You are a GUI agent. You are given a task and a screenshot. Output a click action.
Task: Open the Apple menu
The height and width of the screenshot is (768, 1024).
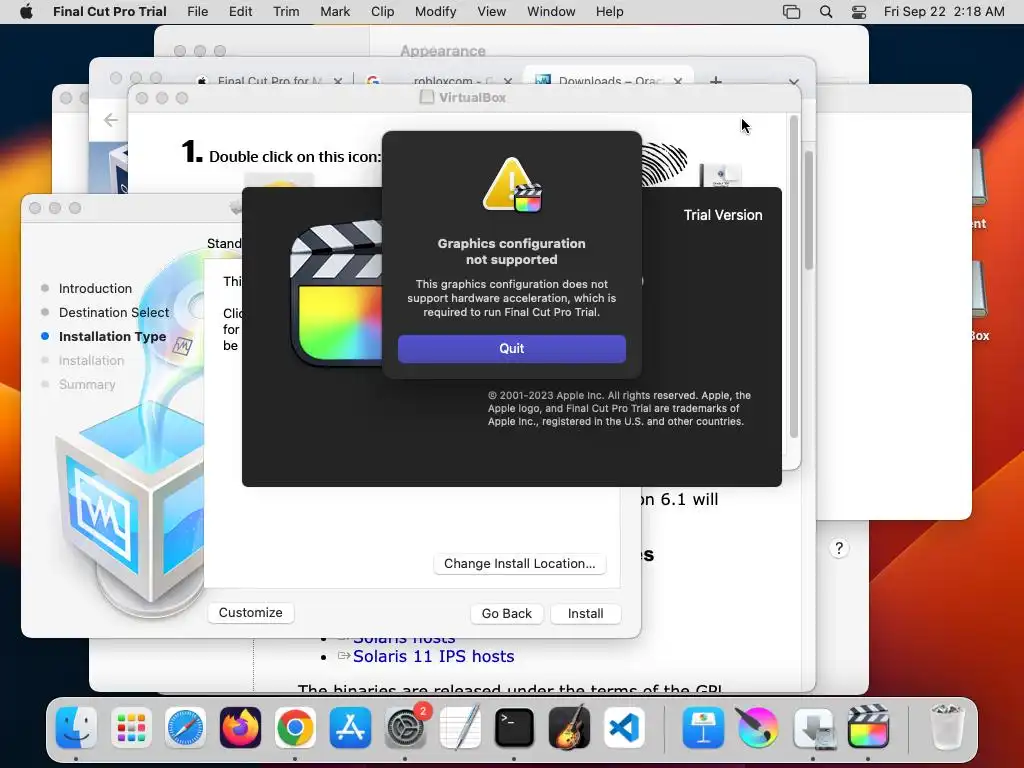click(x=26, y=12)
